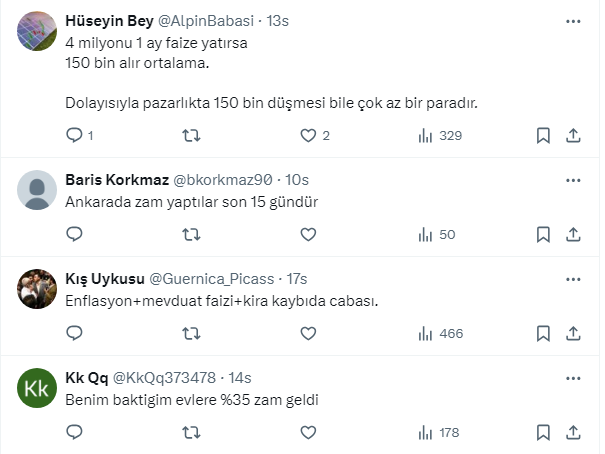Bookmark Hüseyin Bey's tweet
The image size is (605, 454).
pos(543,136)
